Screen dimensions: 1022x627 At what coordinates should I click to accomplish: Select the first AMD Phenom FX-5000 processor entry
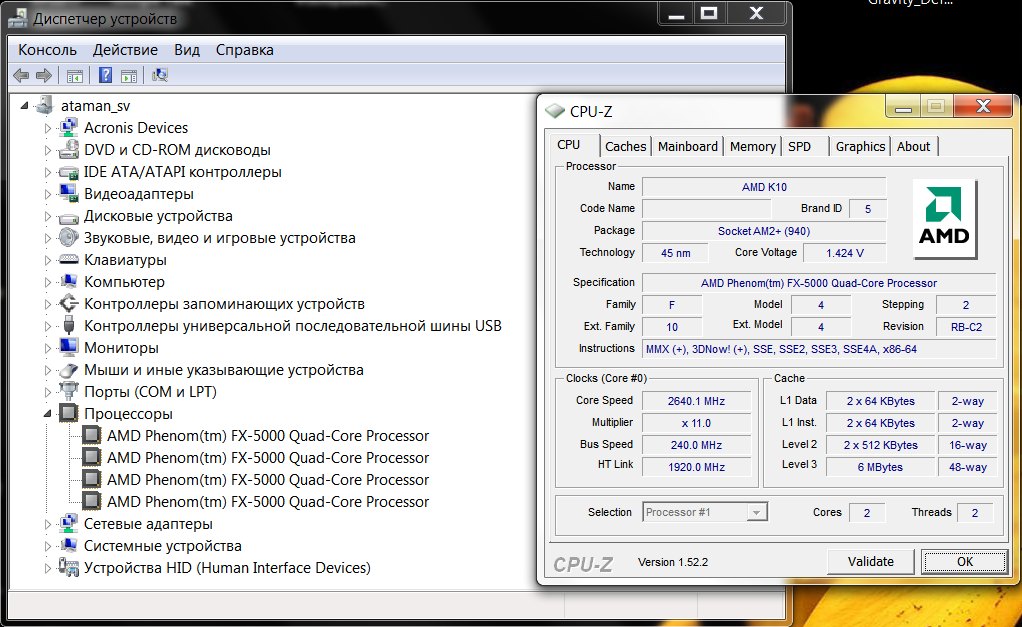[268, 435]
